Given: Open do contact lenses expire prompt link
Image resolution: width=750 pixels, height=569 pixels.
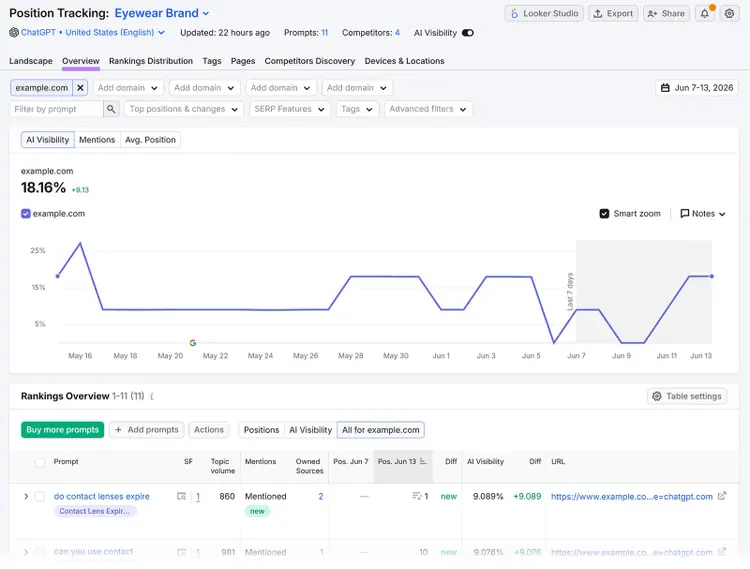Looking at the screenshot, I should coord(101,497).
